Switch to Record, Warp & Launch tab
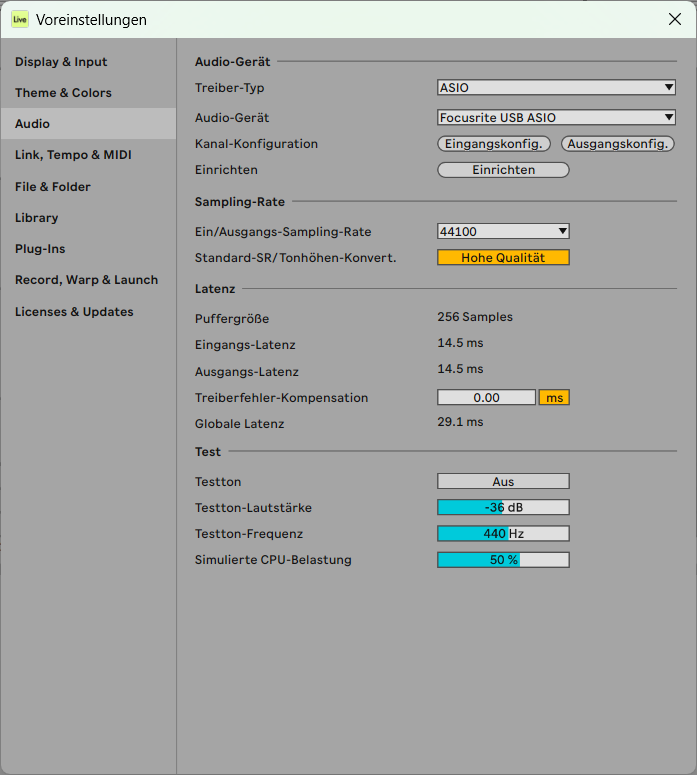 (86, 280)
